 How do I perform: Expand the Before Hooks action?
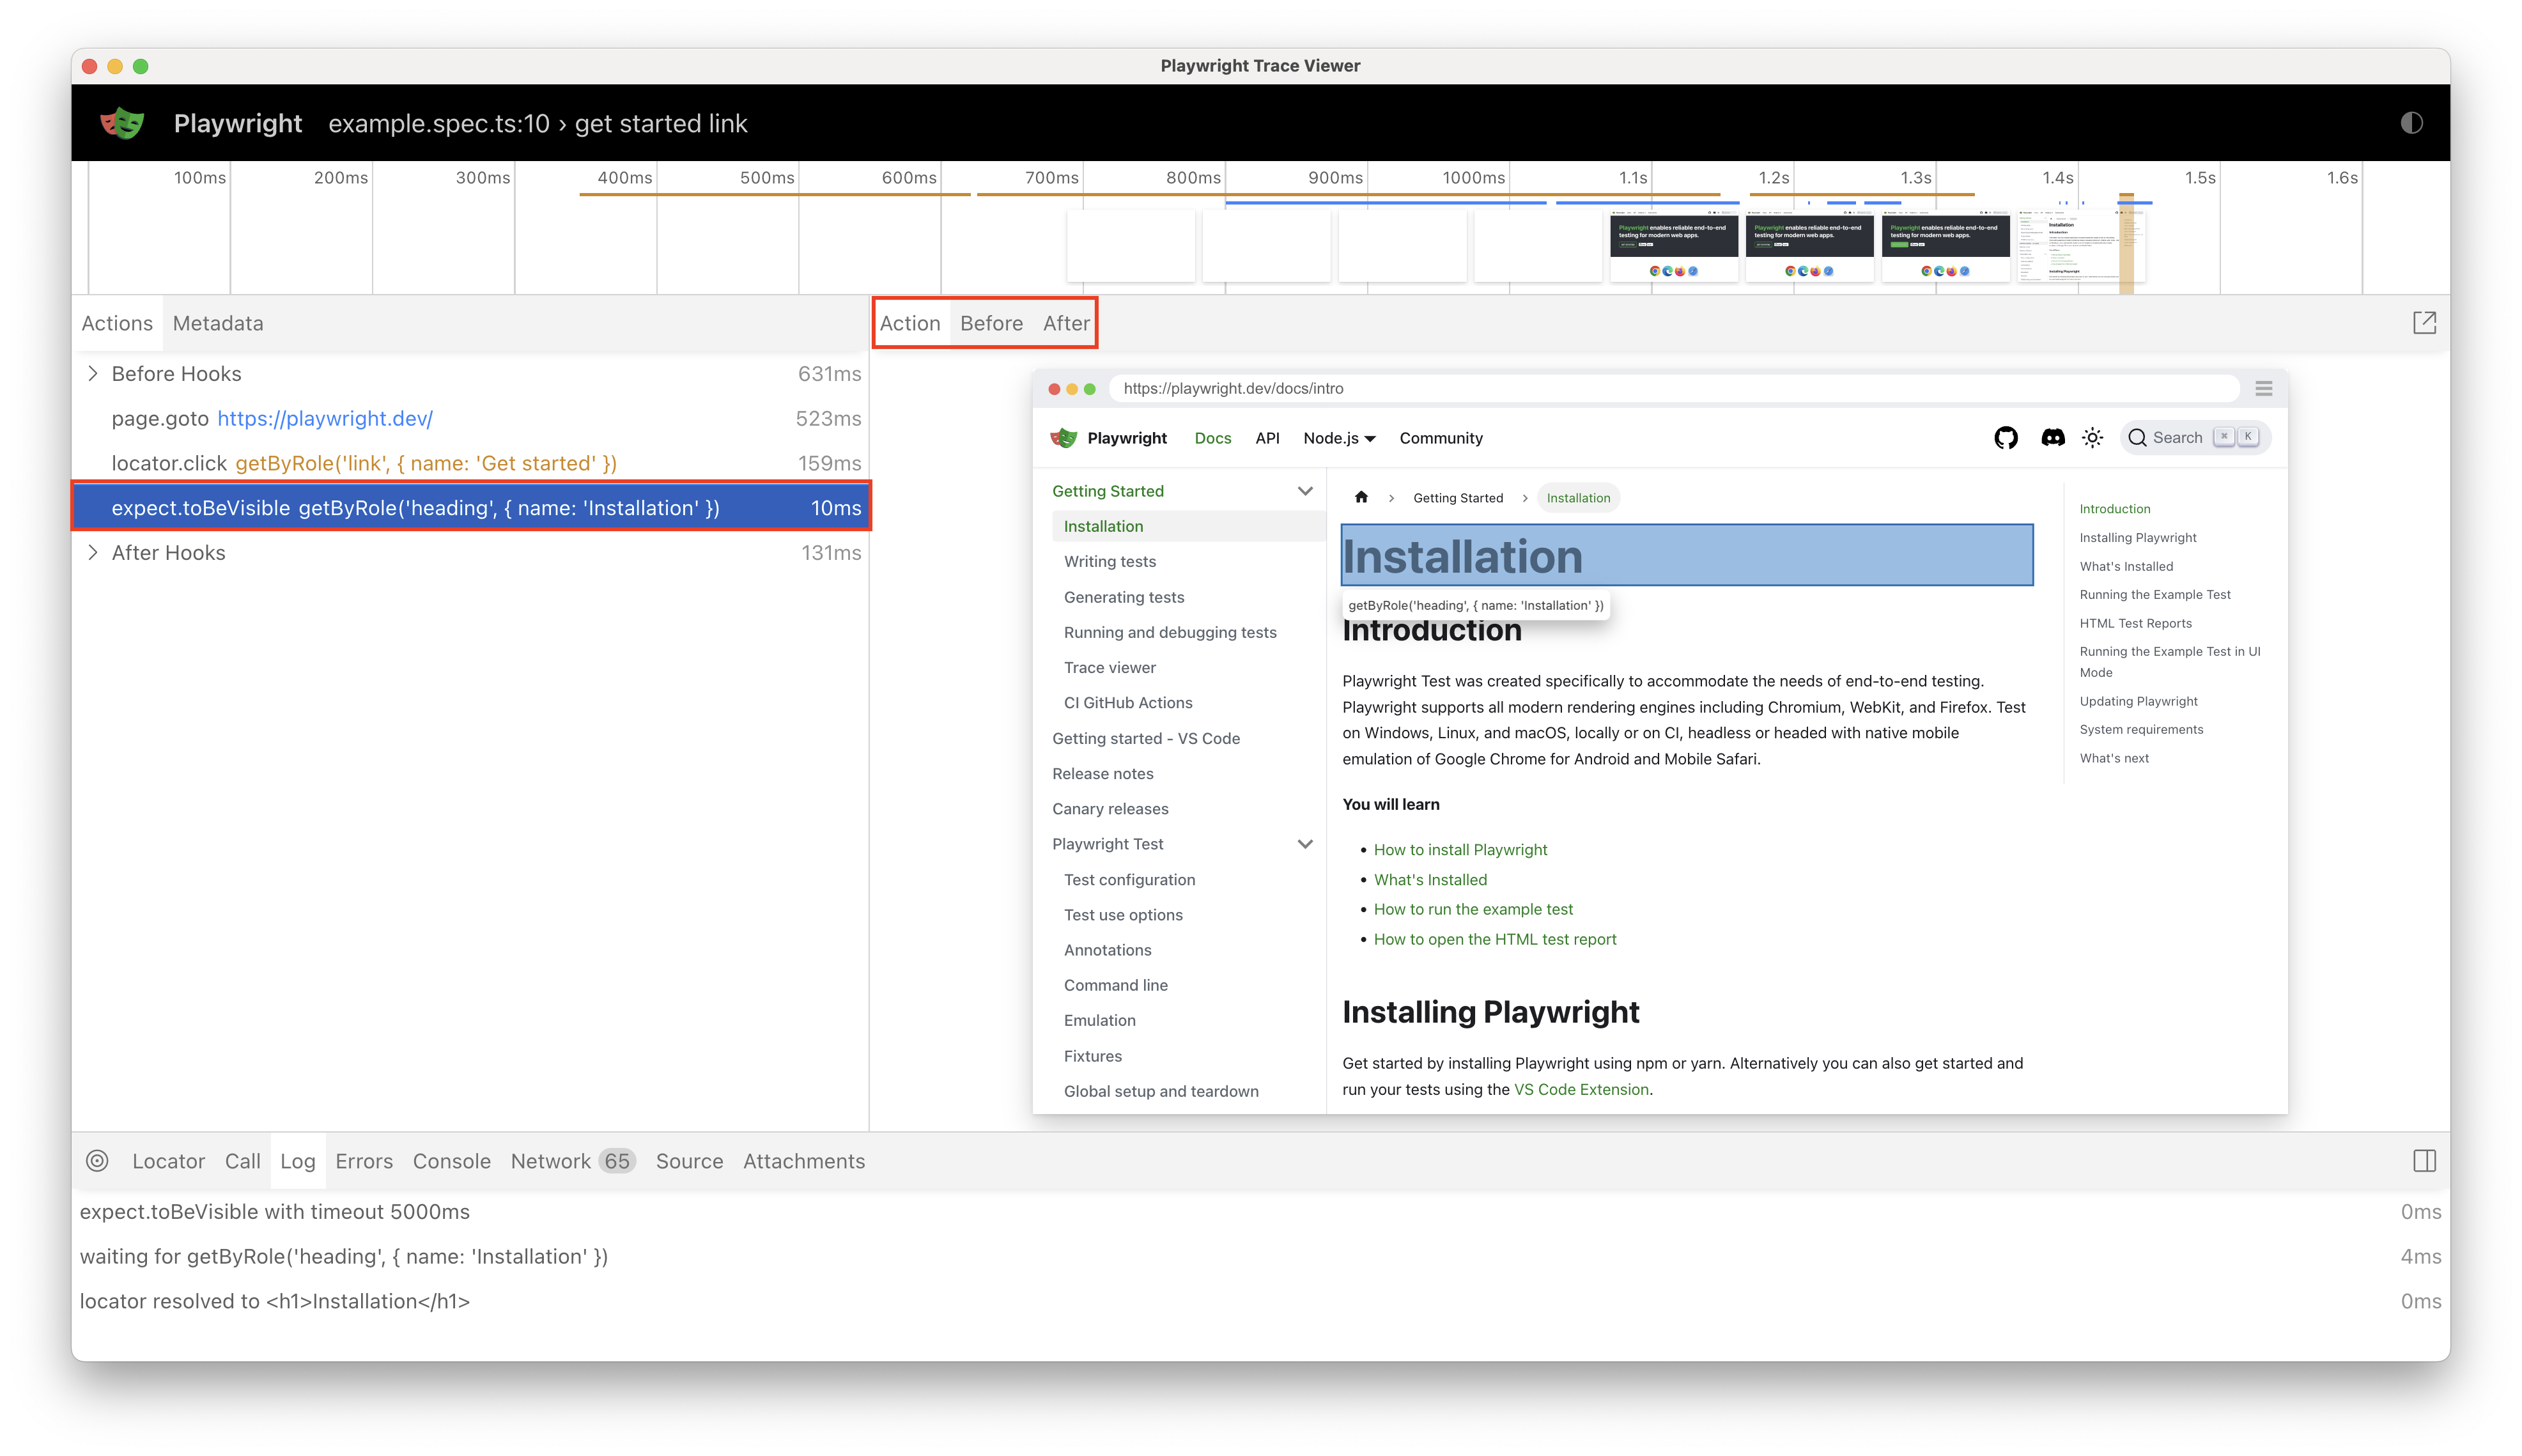(93, 374)
